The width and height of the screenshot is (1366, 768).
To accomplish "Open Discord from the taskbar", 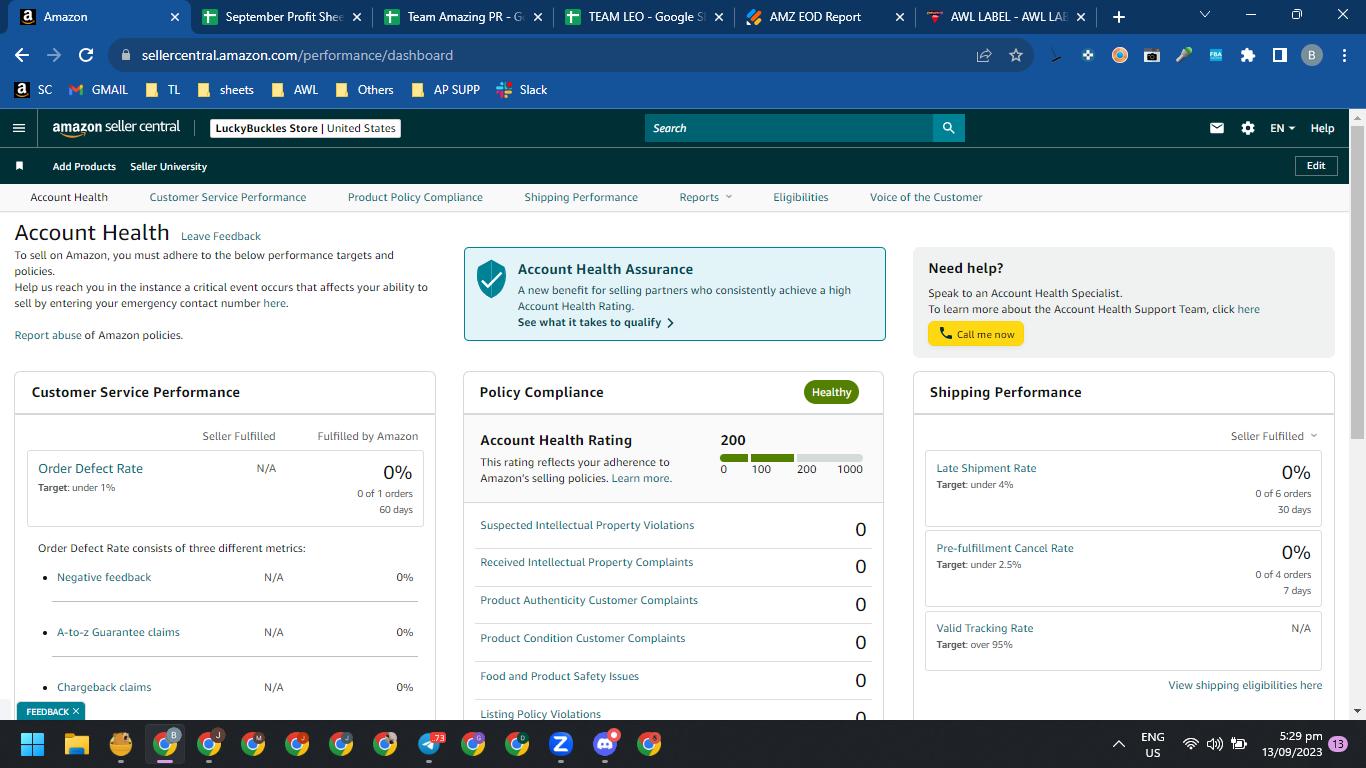I will click(605, 744).
